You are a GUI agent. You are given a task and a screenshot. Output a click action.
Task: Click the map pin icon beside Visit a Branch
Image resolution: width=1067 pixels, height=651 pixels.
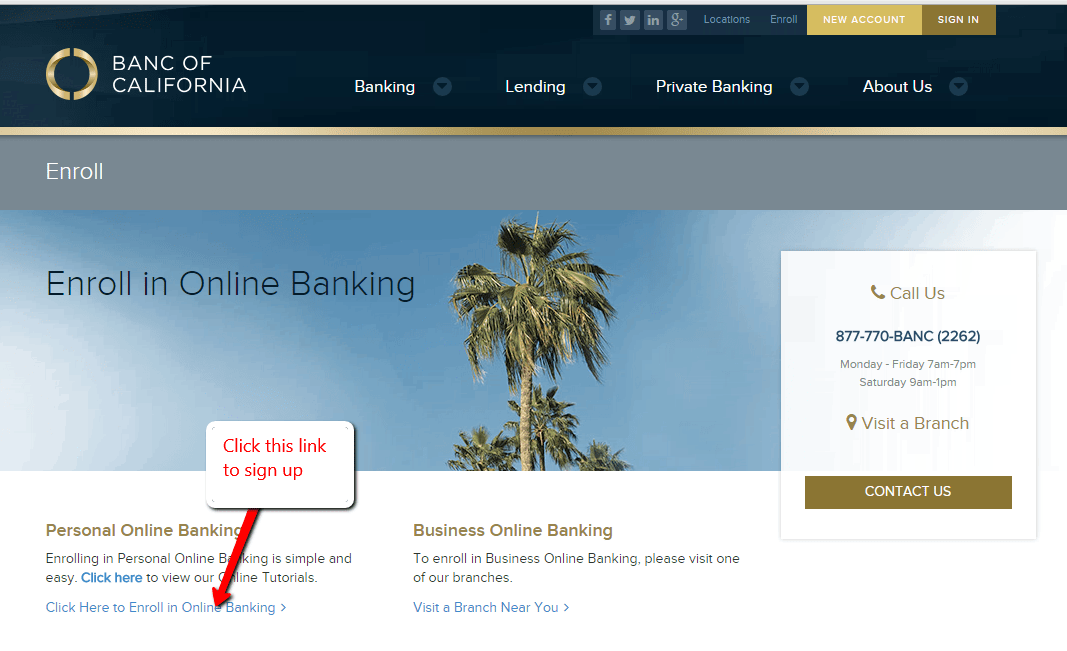(x=851, y=422)
